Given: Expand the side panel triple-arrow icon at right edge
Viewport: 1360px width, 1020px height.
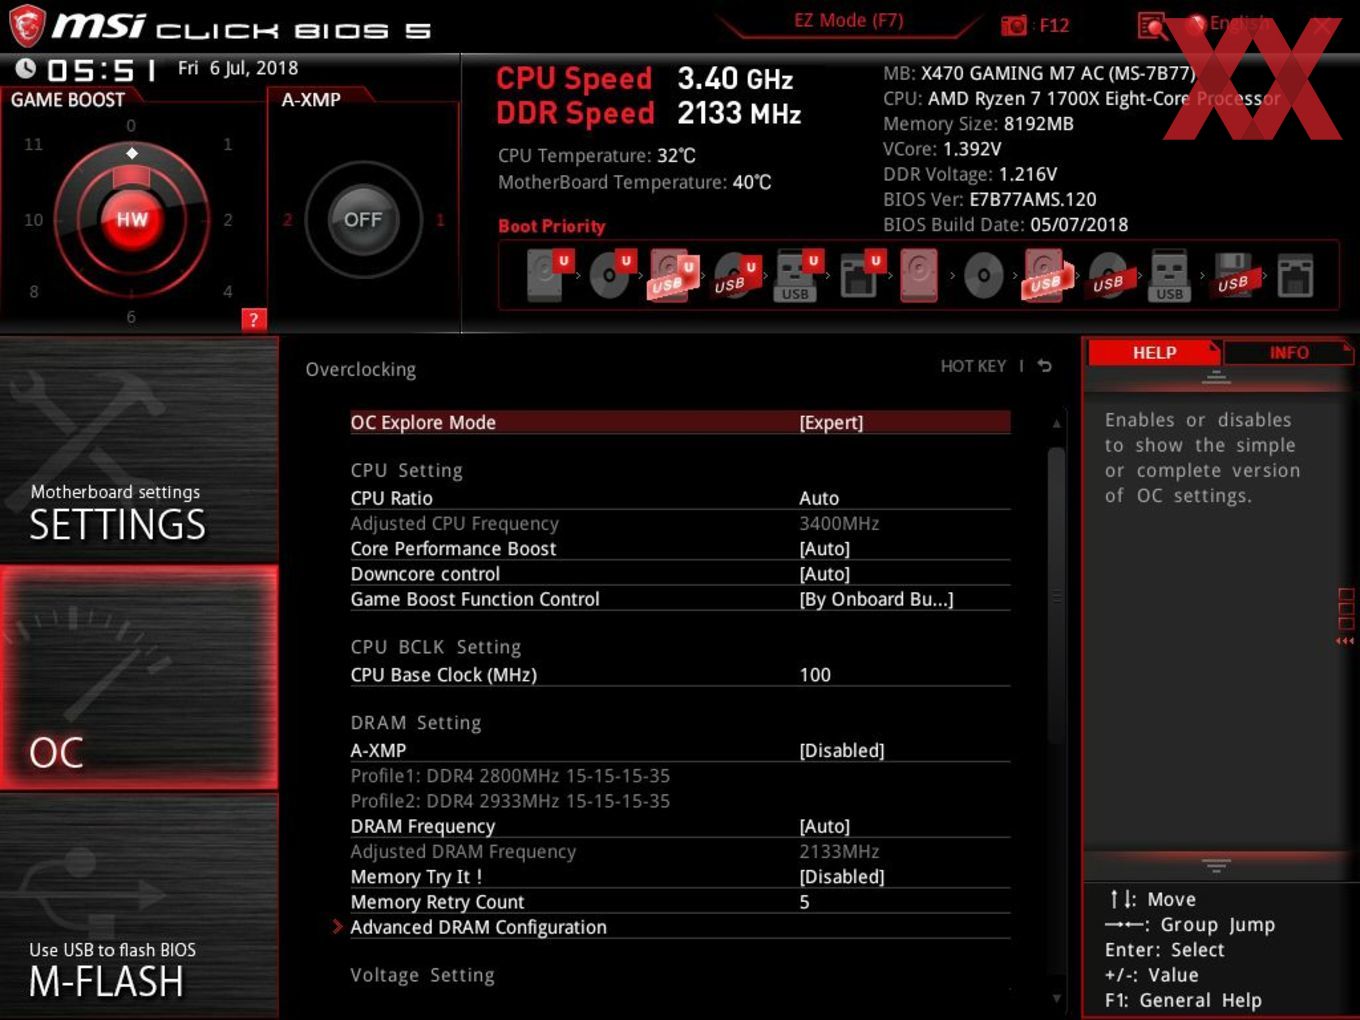Looking at the screenshot, I should click(1345, 641).
